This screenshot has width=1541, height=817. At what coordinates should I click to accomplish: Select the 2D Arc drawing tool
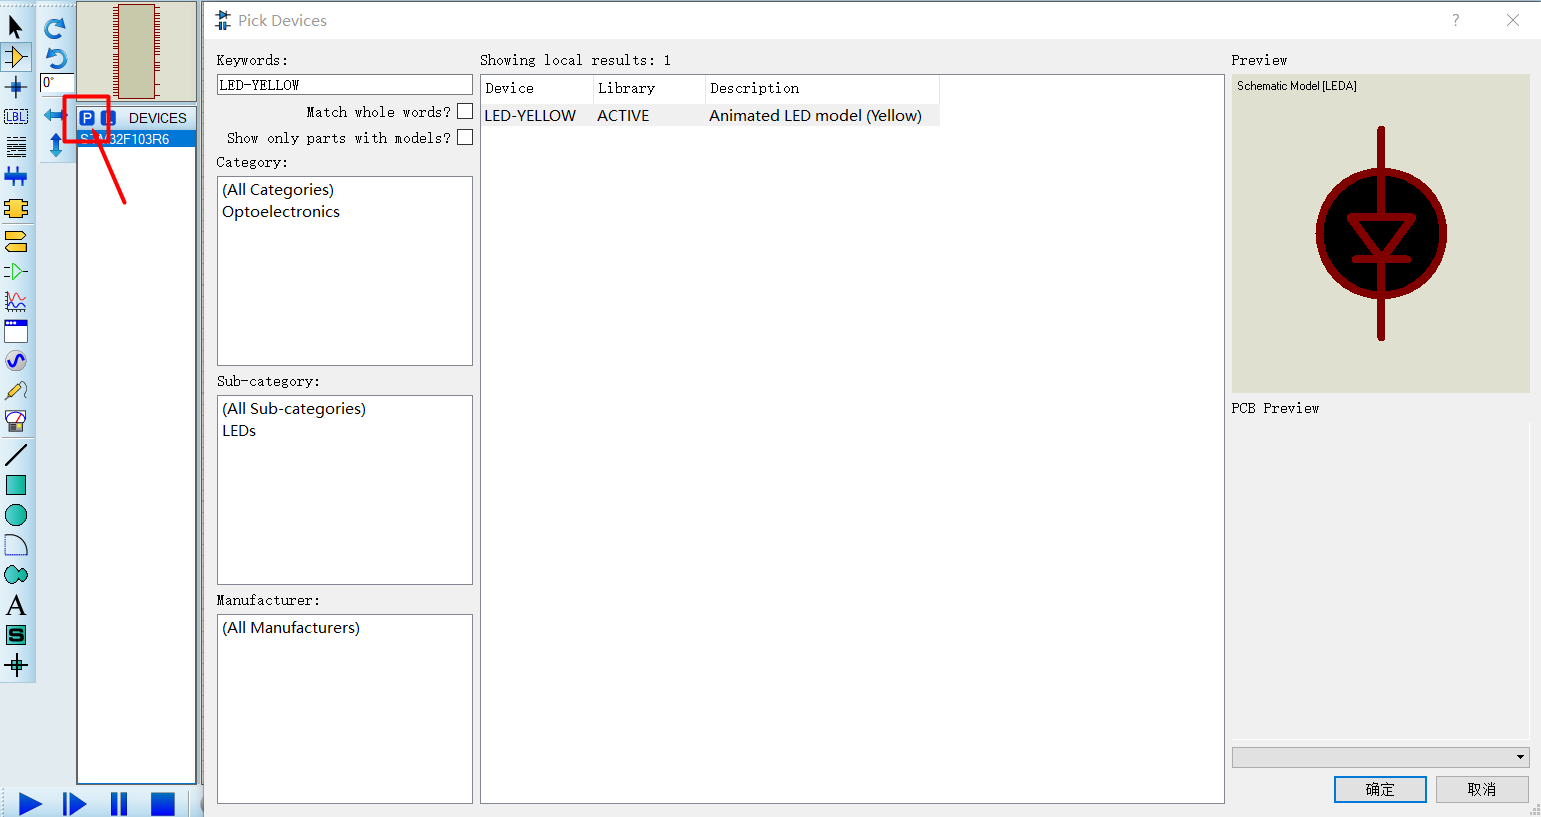click(16, 545)
